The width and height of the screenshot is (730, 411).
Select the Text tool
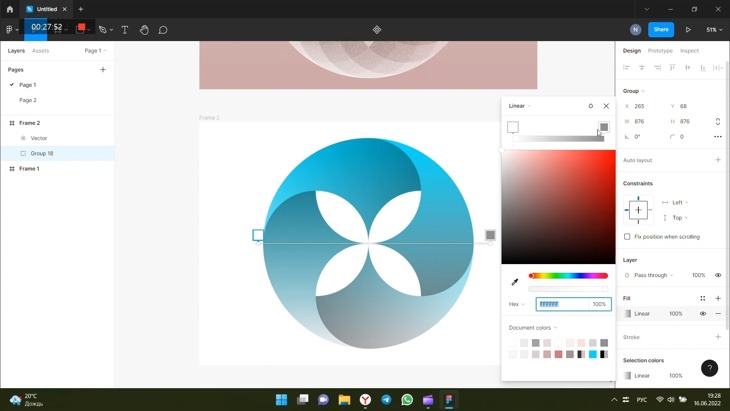click(125, 30)
